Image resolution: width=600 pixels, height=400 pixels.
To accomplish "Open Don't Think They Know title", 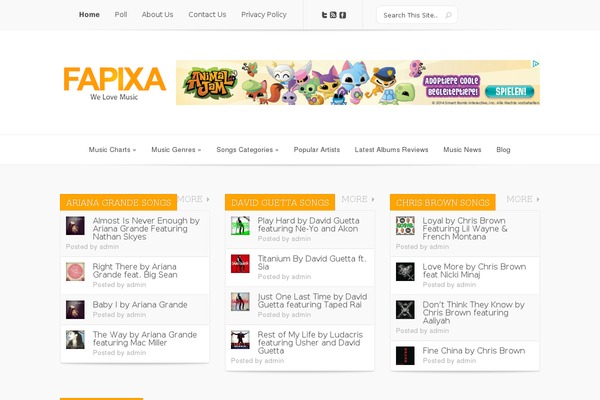I will (x=473, y=313).
